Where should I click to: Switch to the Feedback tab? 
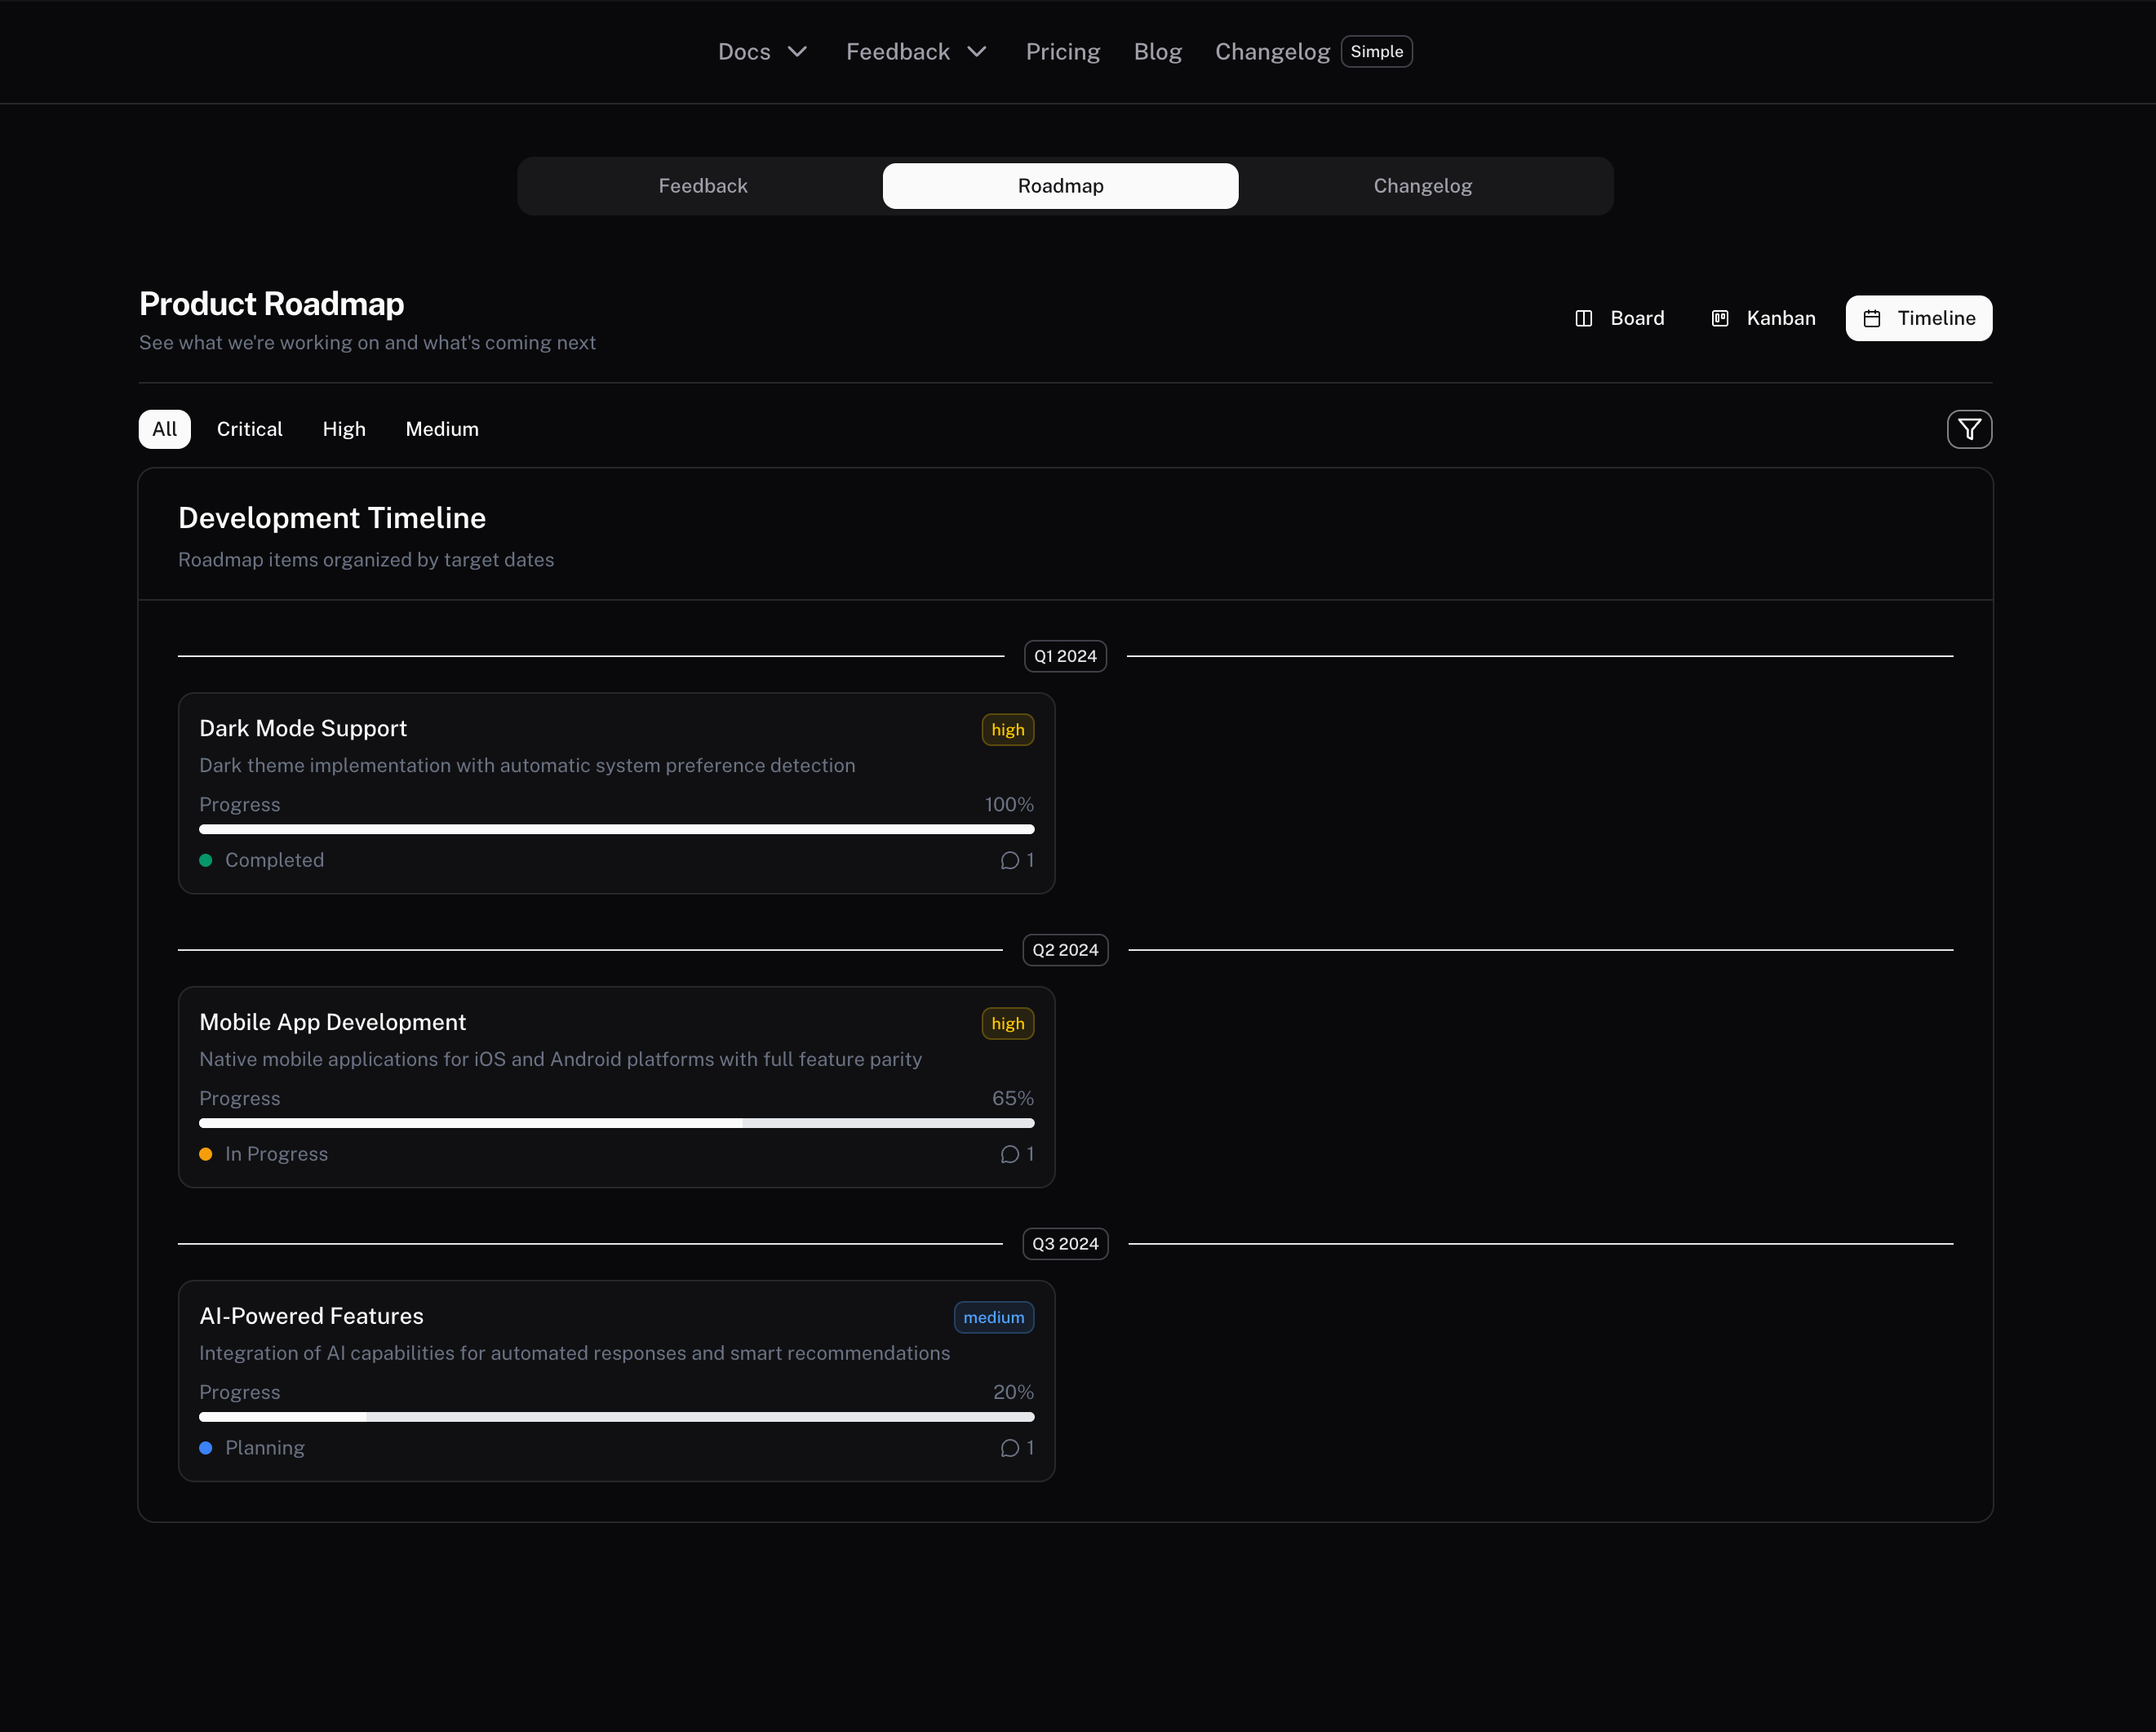(x=702, y=185)
